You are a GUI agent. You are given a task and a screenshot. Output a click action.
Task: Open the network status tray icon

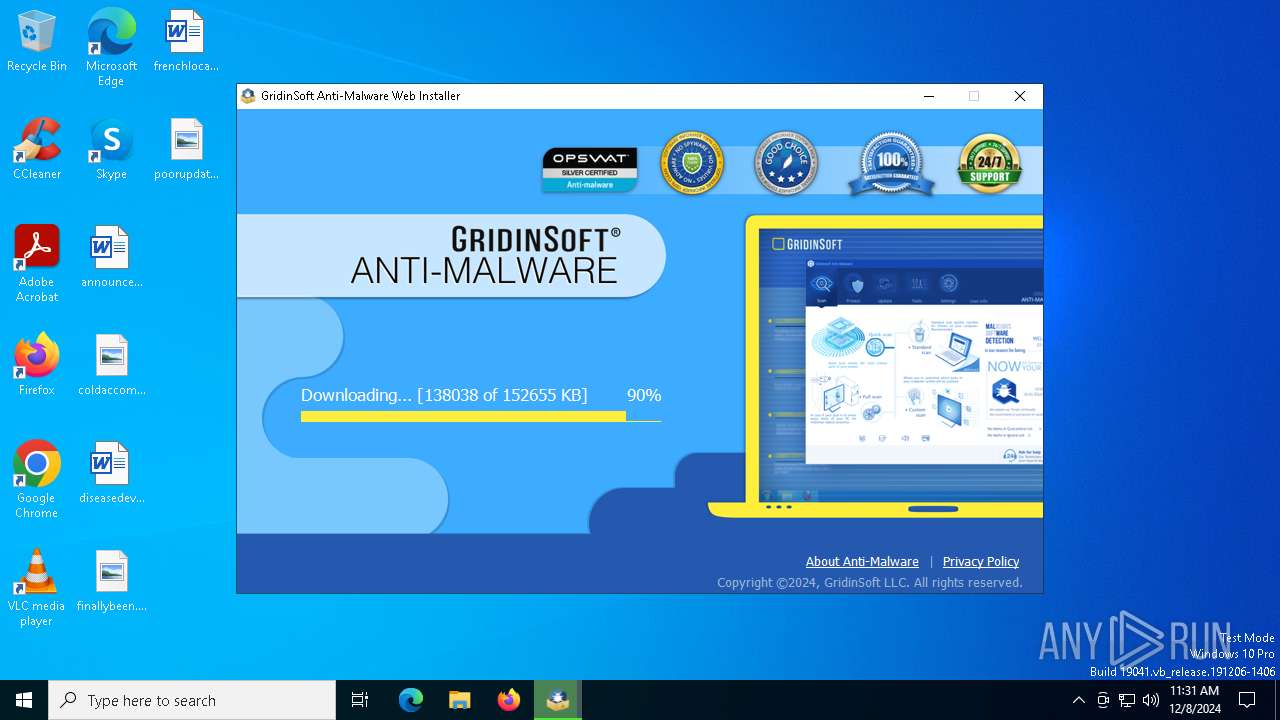point(1127,700)
